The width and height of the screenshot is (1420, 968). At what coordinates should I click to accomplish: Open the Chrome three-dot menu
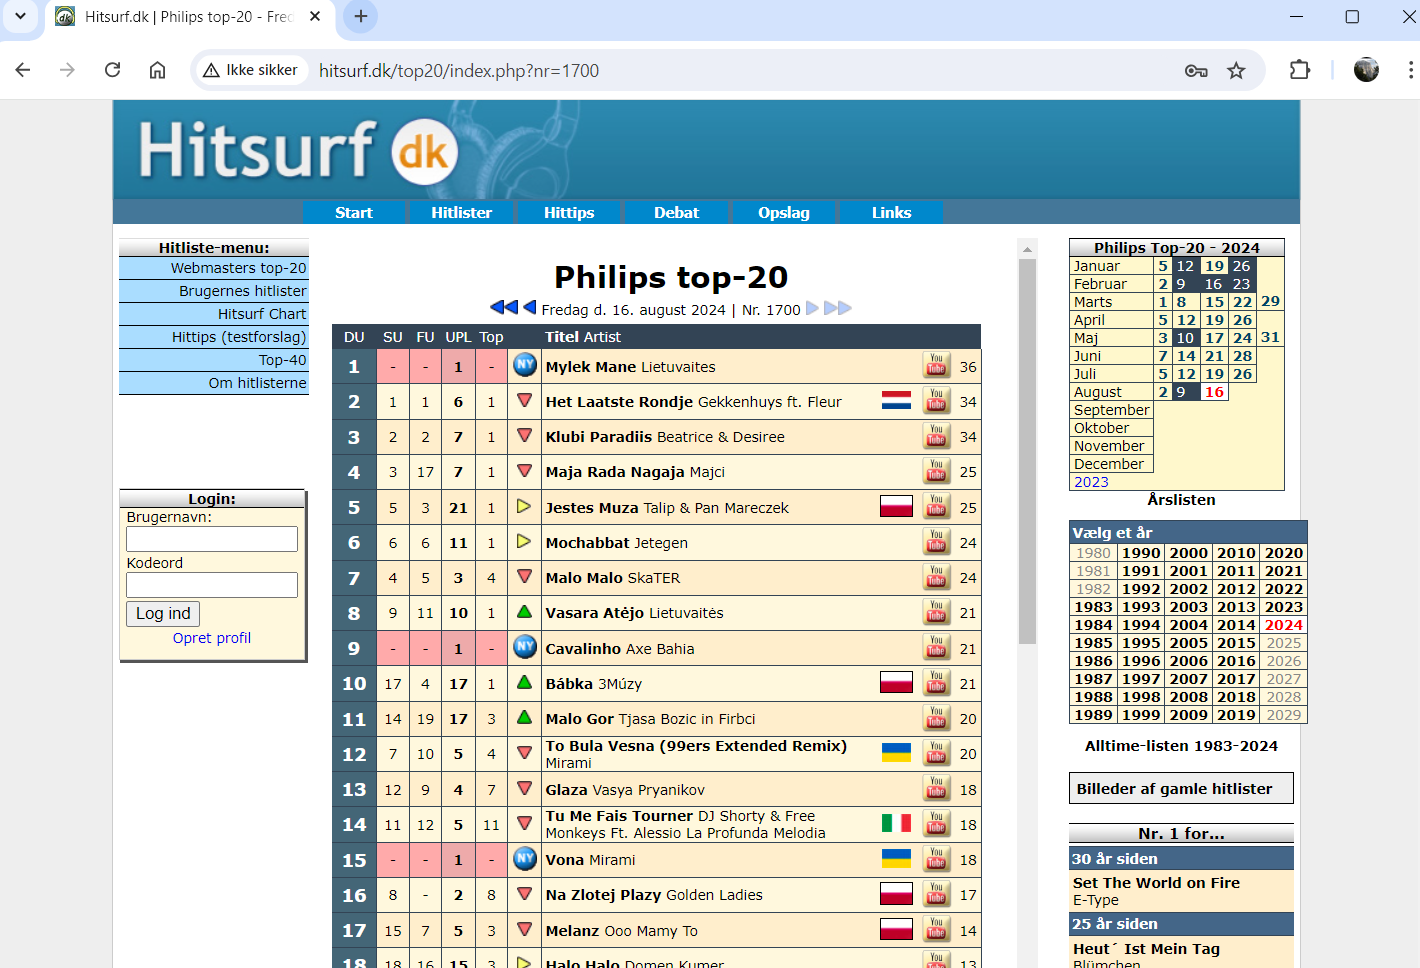[x=1410, y=70]
